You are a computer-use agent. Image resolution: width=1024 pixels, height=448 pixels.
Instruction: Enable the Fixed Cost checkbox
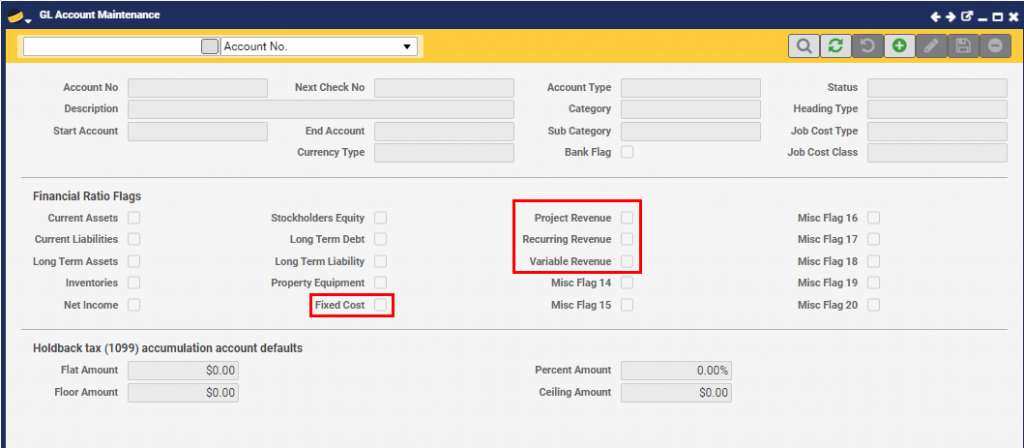(380, 305)
